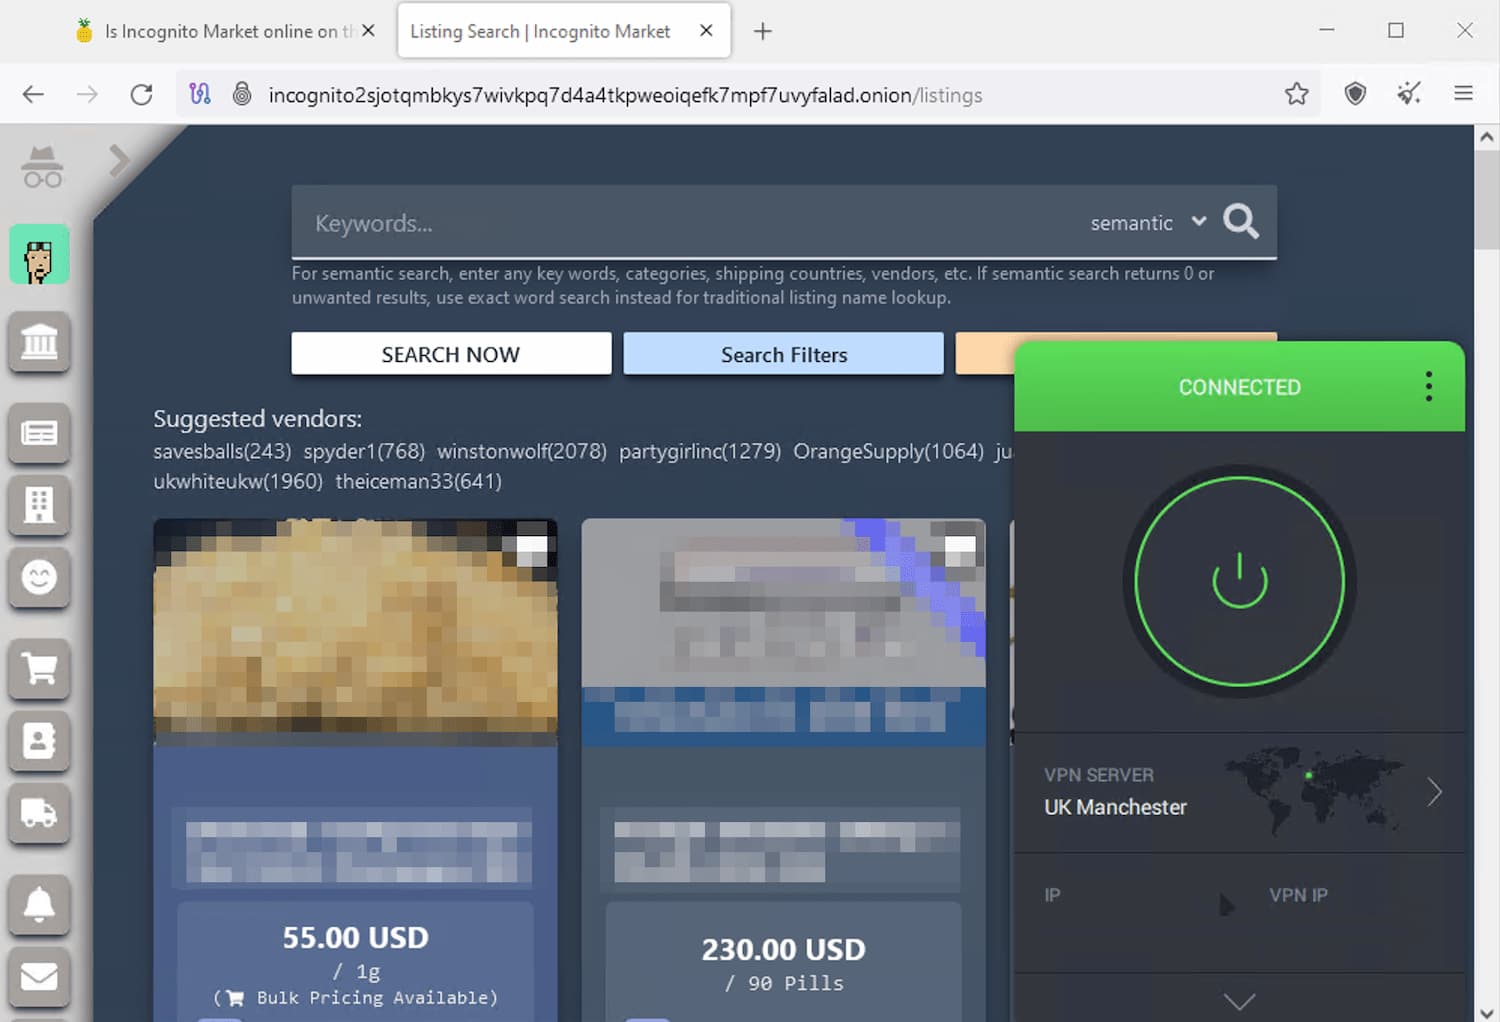Select suggested vendor OrangeSupply(1064)

(x=888, y=451)
